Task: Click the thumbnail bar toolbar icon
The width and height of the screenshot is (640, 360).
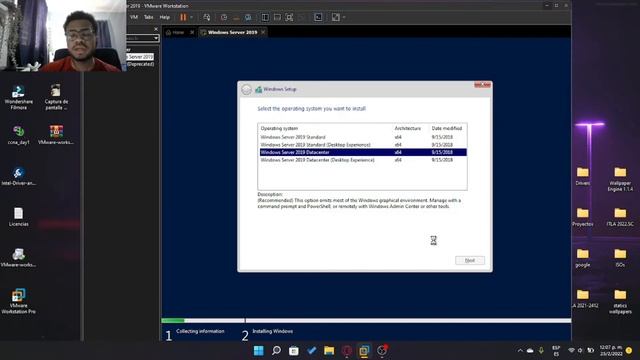Action: [x=277, y=17]
